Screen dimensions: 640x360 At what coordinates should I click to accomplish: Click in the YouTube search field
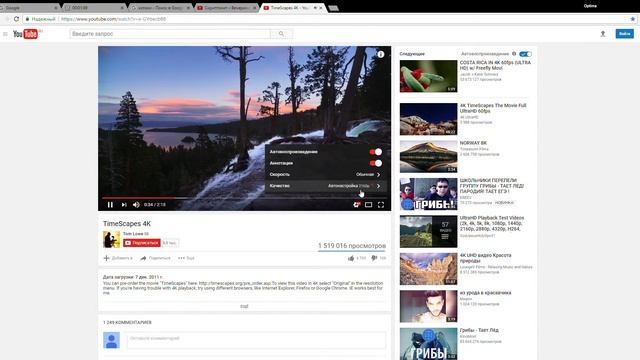coord(169,34)
